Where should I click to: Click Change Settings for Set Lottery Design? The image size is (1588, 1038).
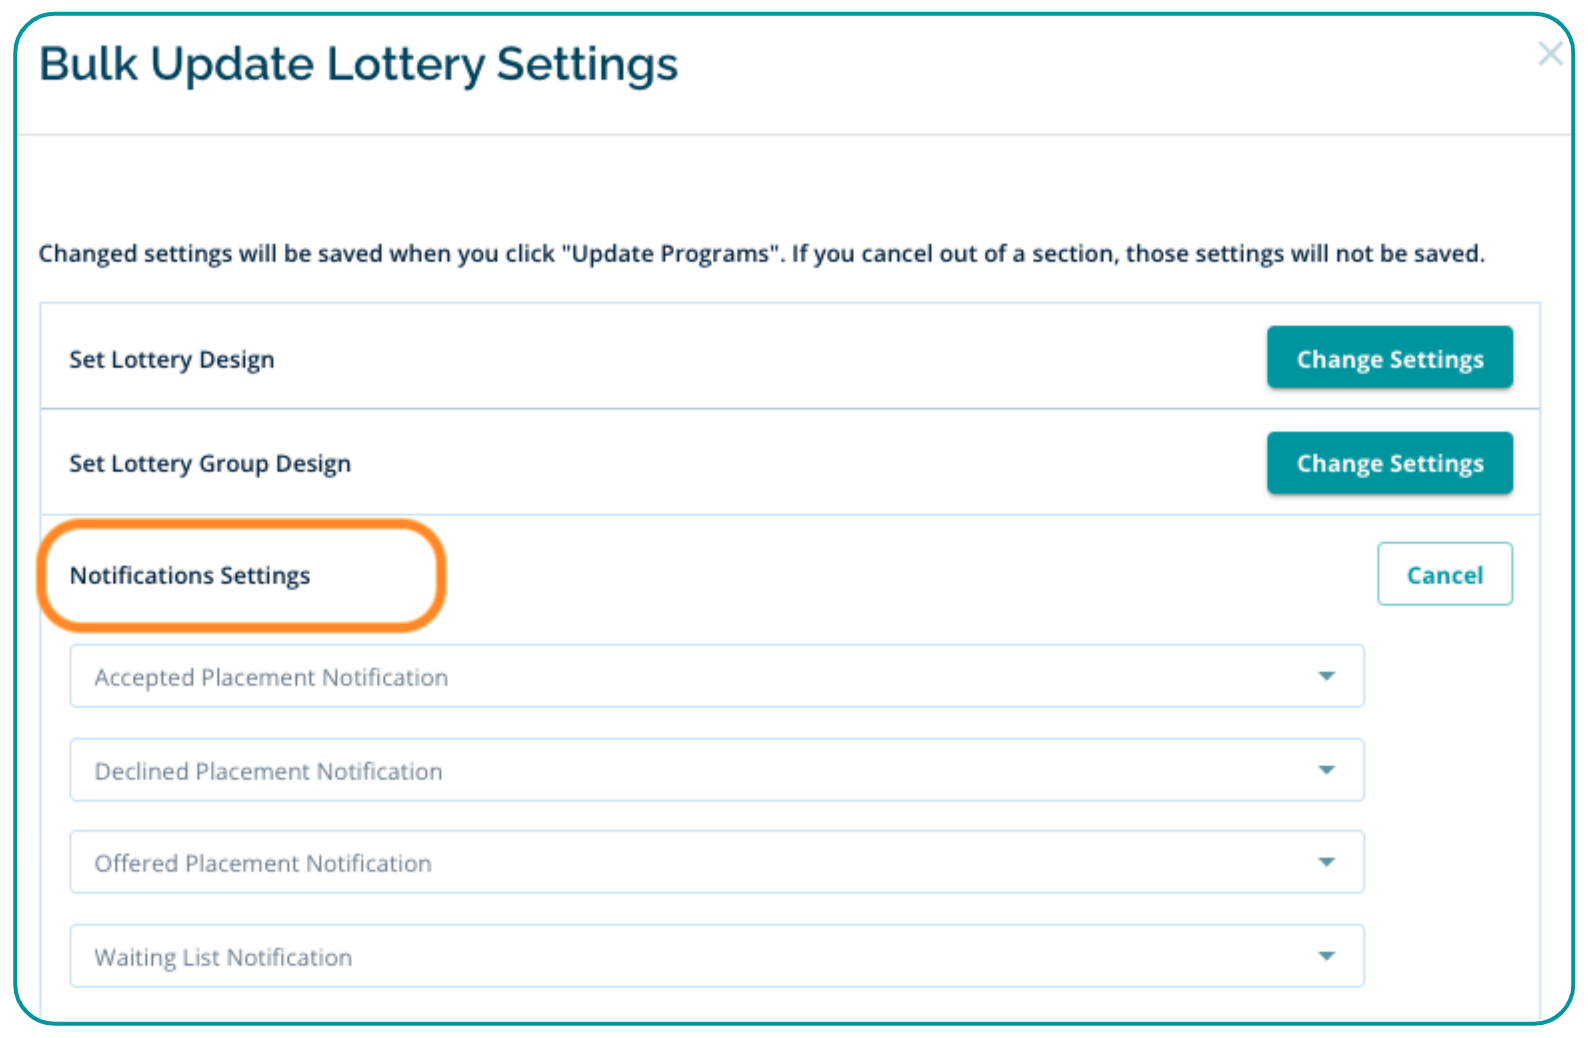tap(1389, 358)
